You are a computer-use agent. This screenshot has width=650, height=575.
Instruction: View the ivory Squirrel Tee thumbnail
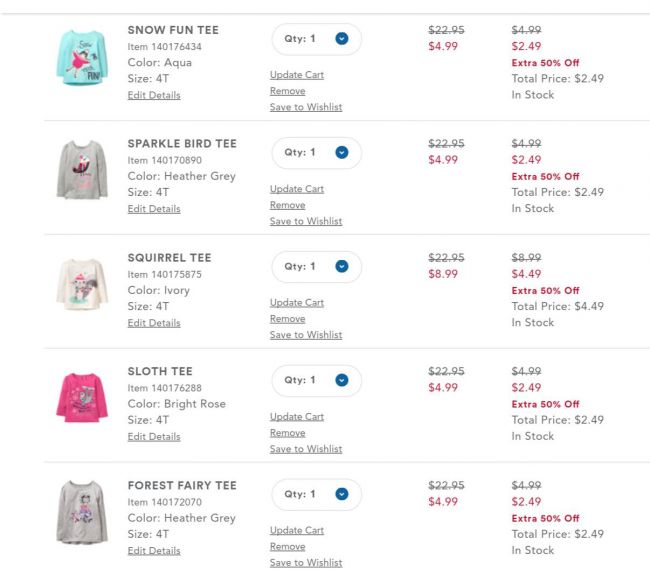point(81,285)
